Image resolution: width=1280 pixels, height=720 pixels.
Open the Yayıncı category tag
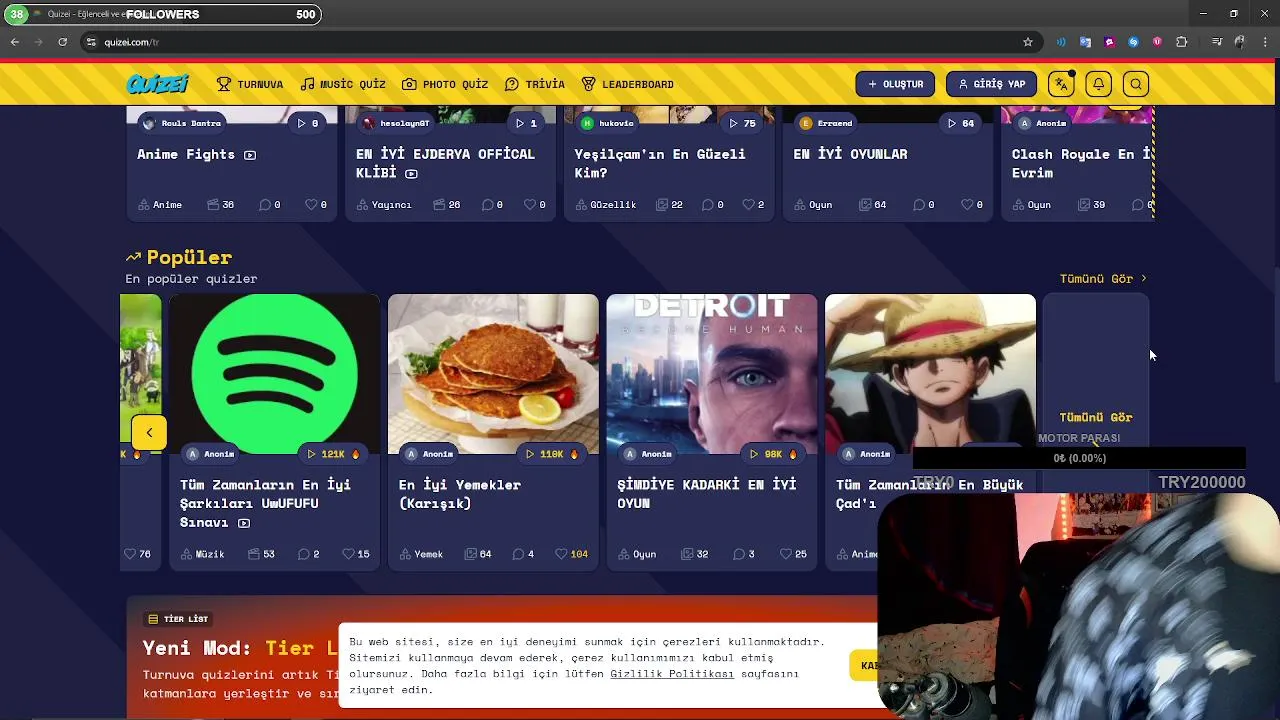(384, 204)
